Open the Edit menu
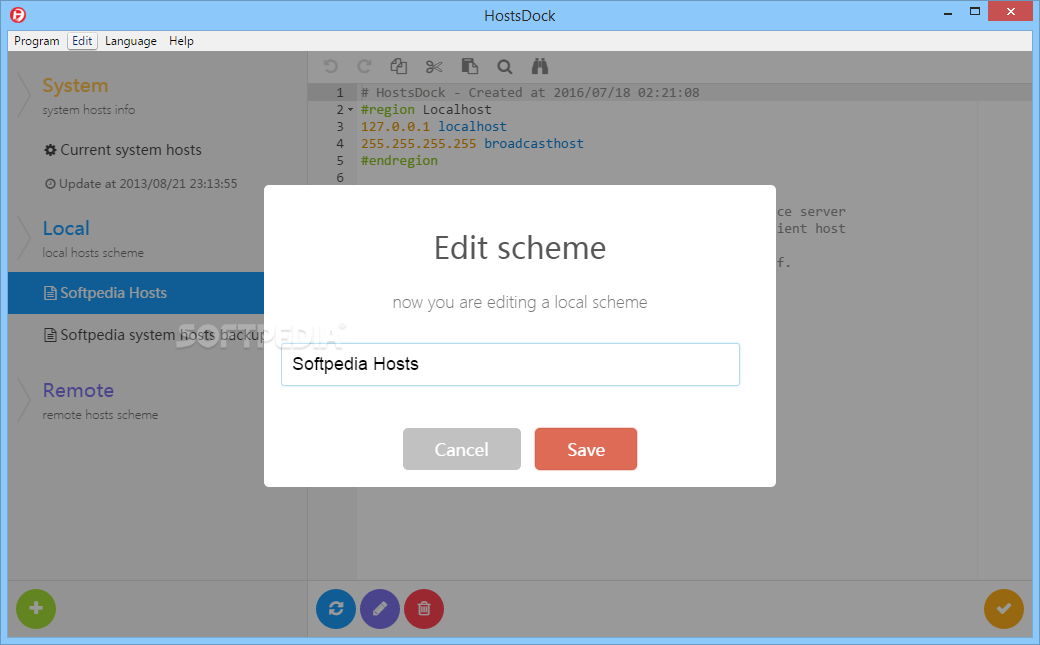The image size is (1040, 645). click(82, 41)
